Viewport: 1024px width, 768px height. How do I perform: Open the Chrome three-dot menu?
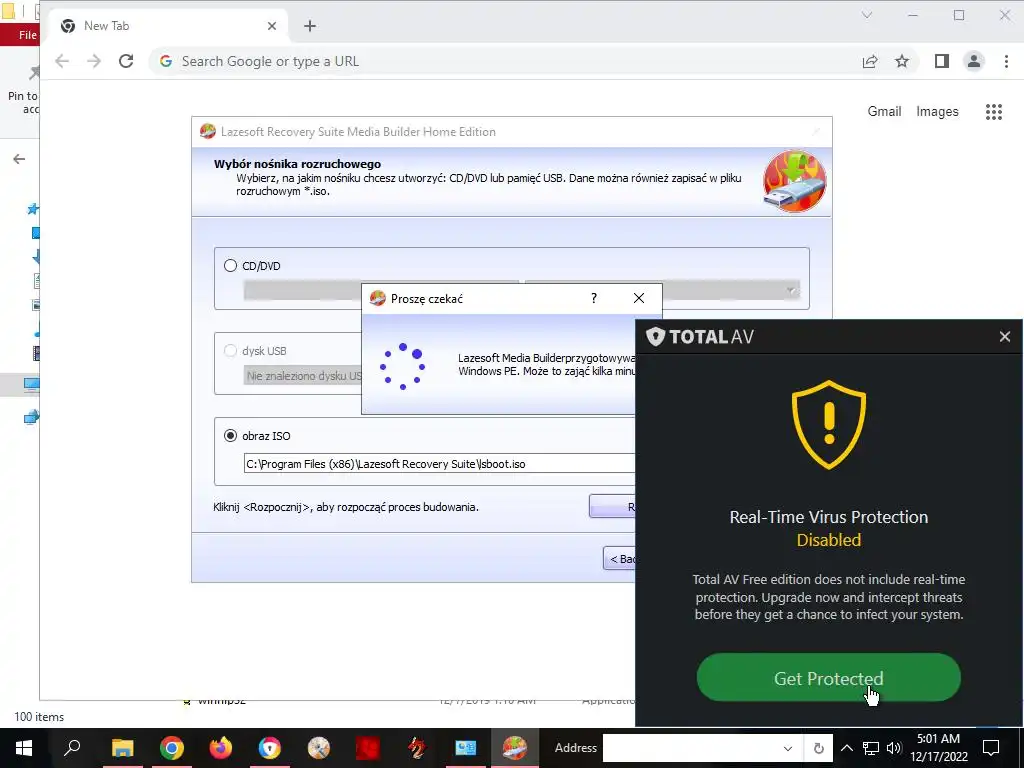(1006, 61)
